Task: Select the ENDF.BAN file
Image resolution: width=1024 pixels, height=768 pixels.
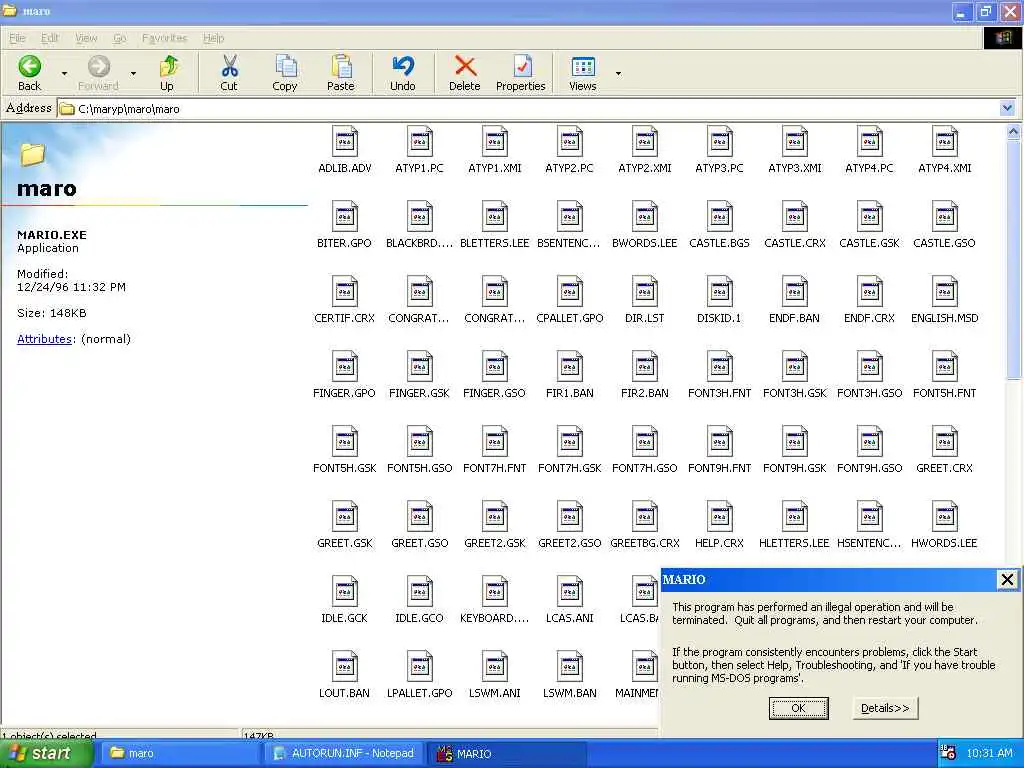Action: click(x=794, y=300)
